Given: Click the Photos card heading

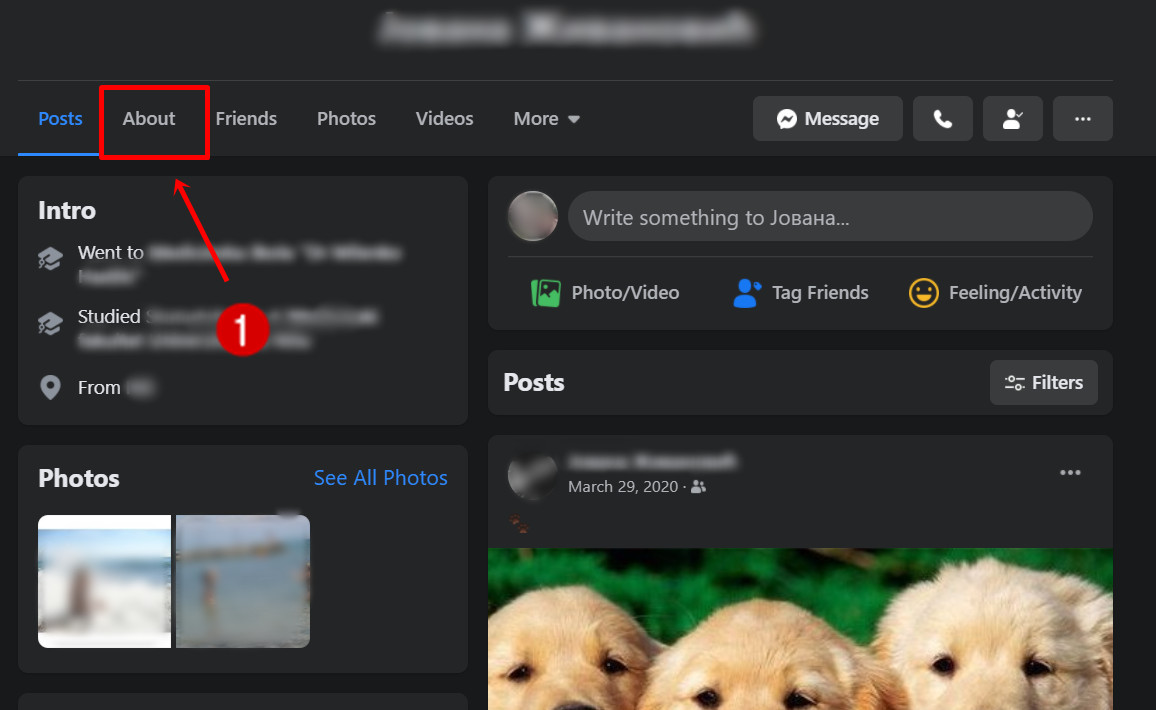Looking at the screenshot, I should point(79,478).
